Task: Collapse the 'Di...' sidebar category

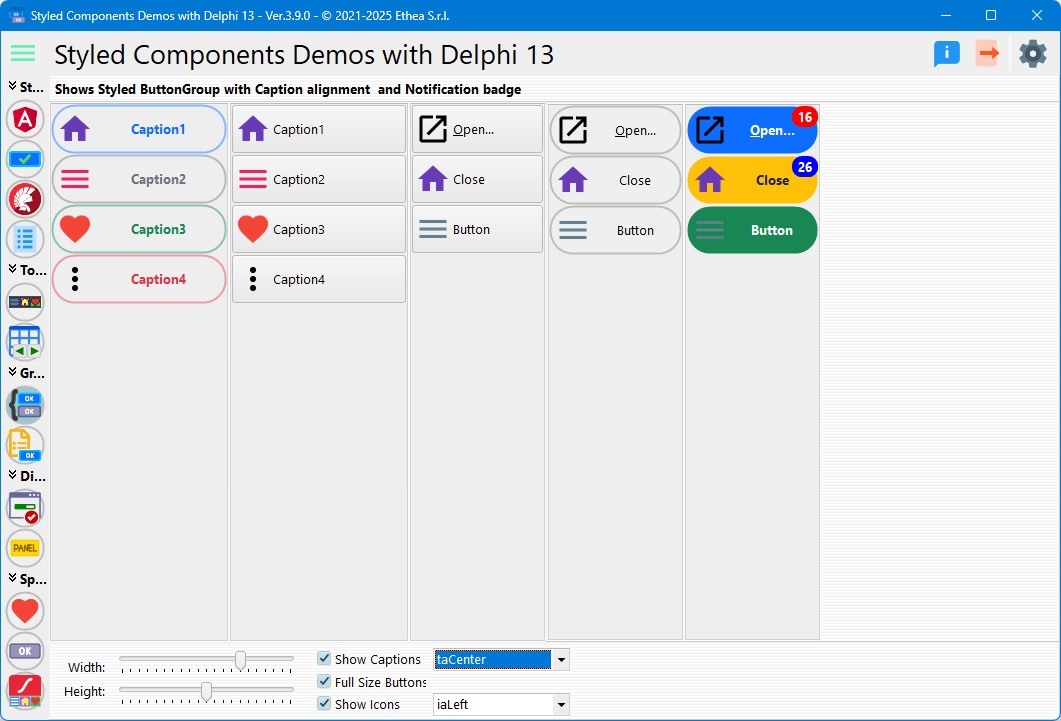Action: (x=12, y=475)
